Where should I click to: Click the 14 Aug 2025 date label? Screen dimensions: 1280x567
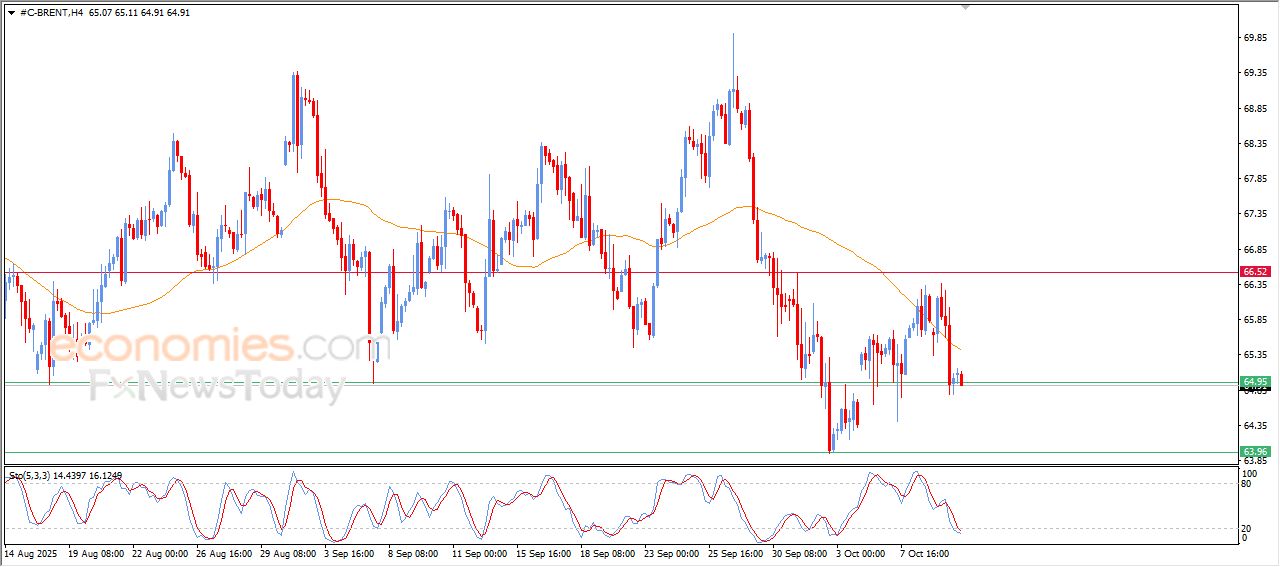coord(32,552)
